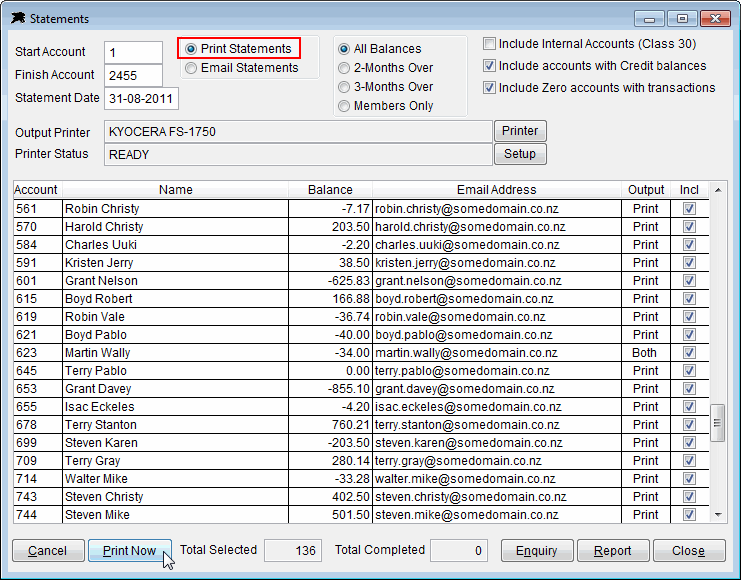This screenshot has height=580, width=741.
Task: Choose the Members Only option
Action: coord(344,106)
